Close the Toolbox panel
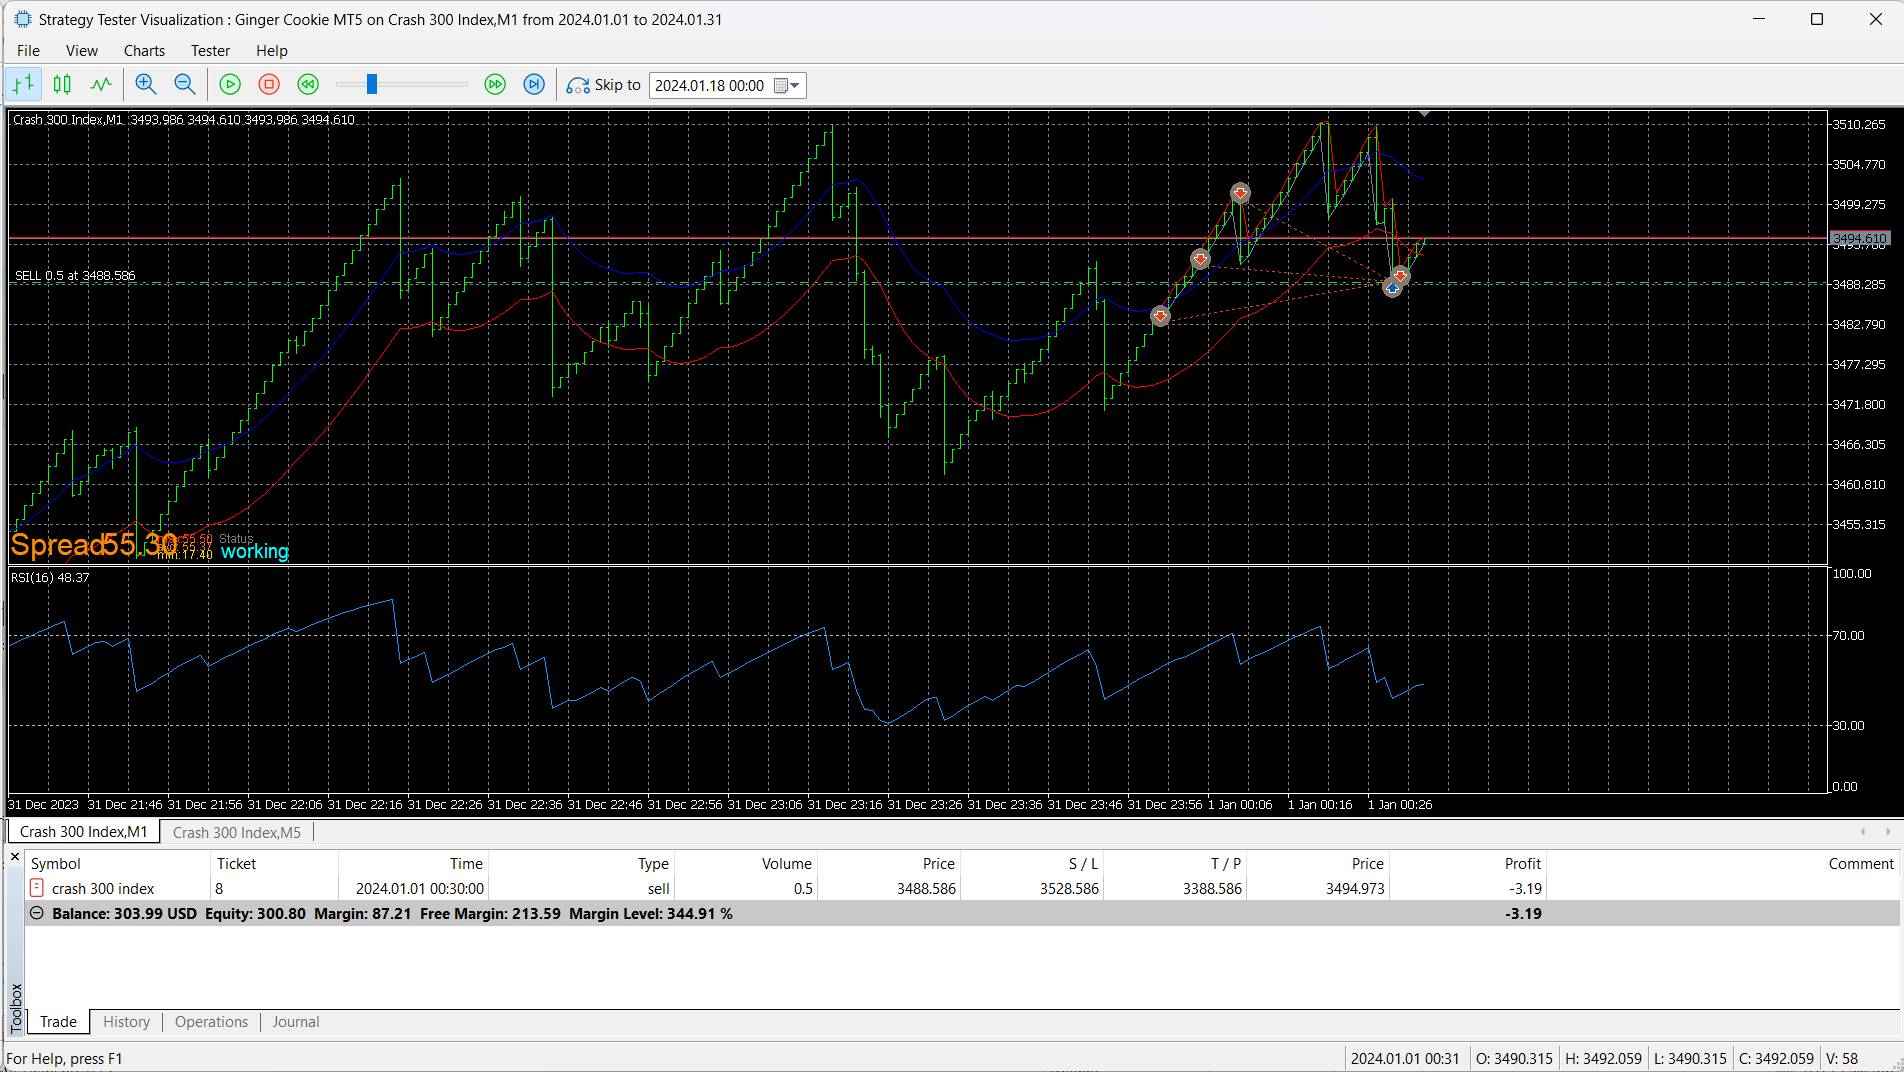The image size is (1904, 1072). pos(15,858)
